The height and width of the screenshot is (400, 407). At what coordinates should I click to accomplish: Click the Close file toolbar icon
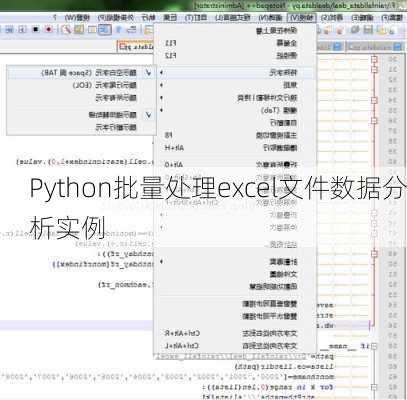[x=339, y=30]
